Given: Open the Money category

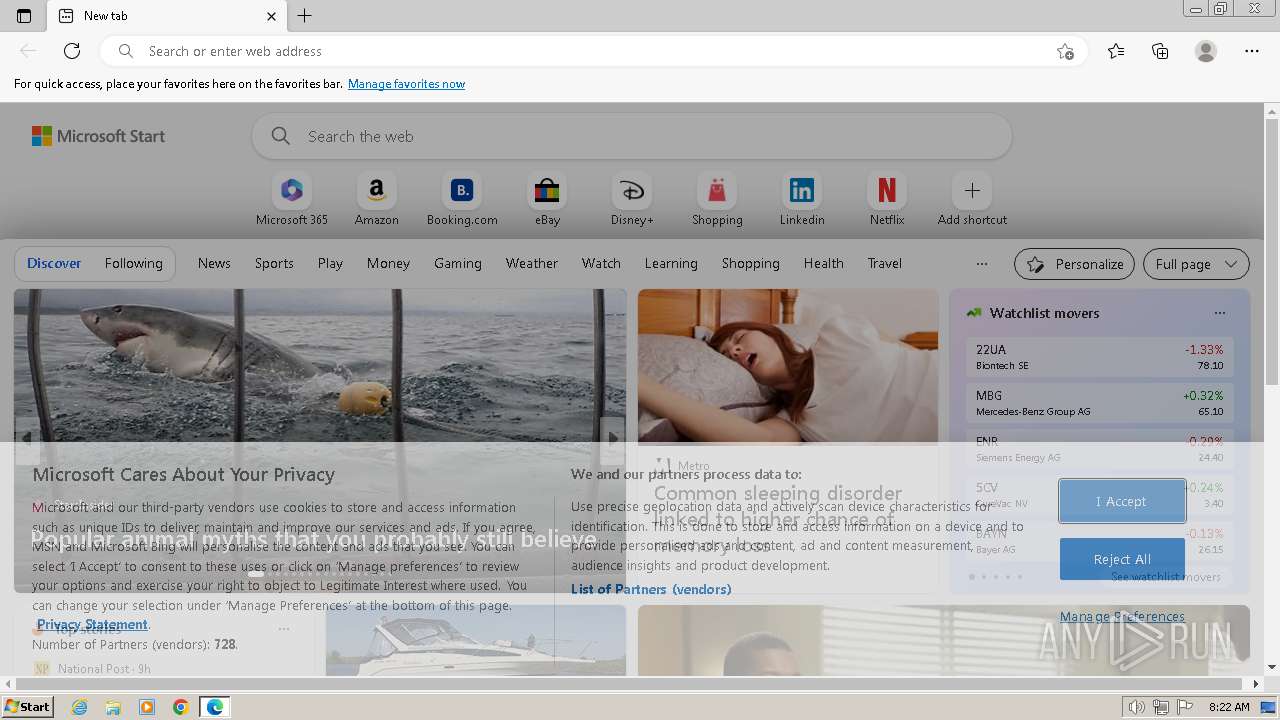Looking at the screenshot, I should point(388,263).
